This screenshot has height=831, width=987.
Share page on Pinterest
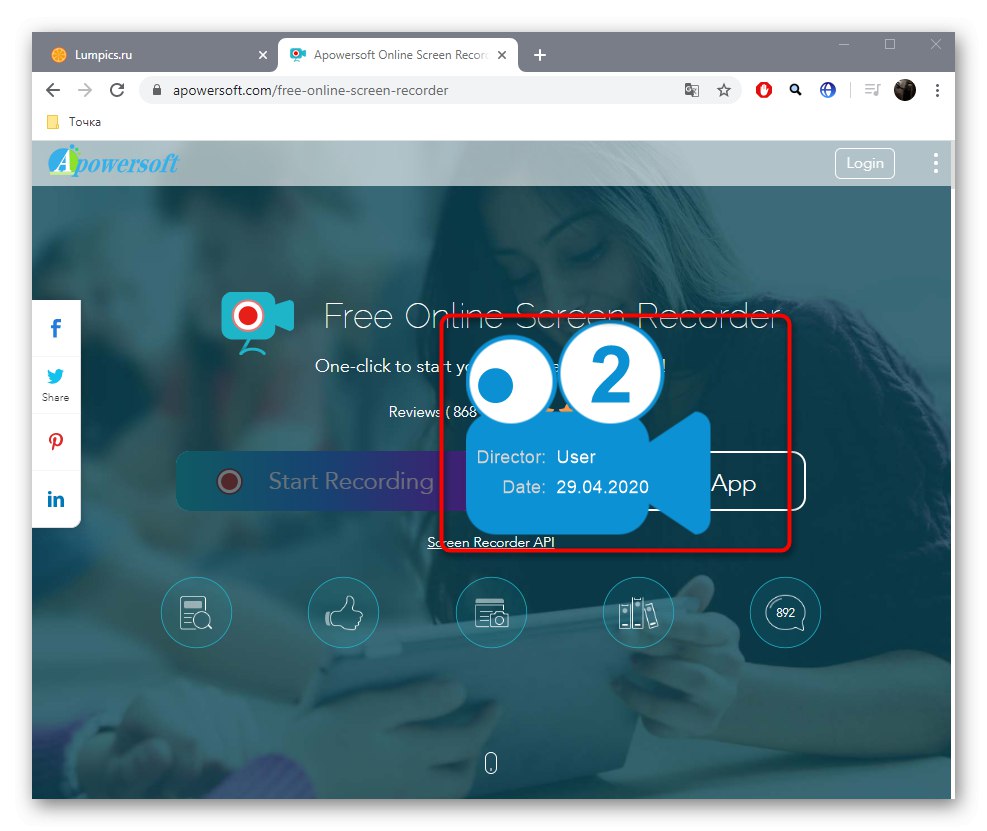click(x=56, y=441)
